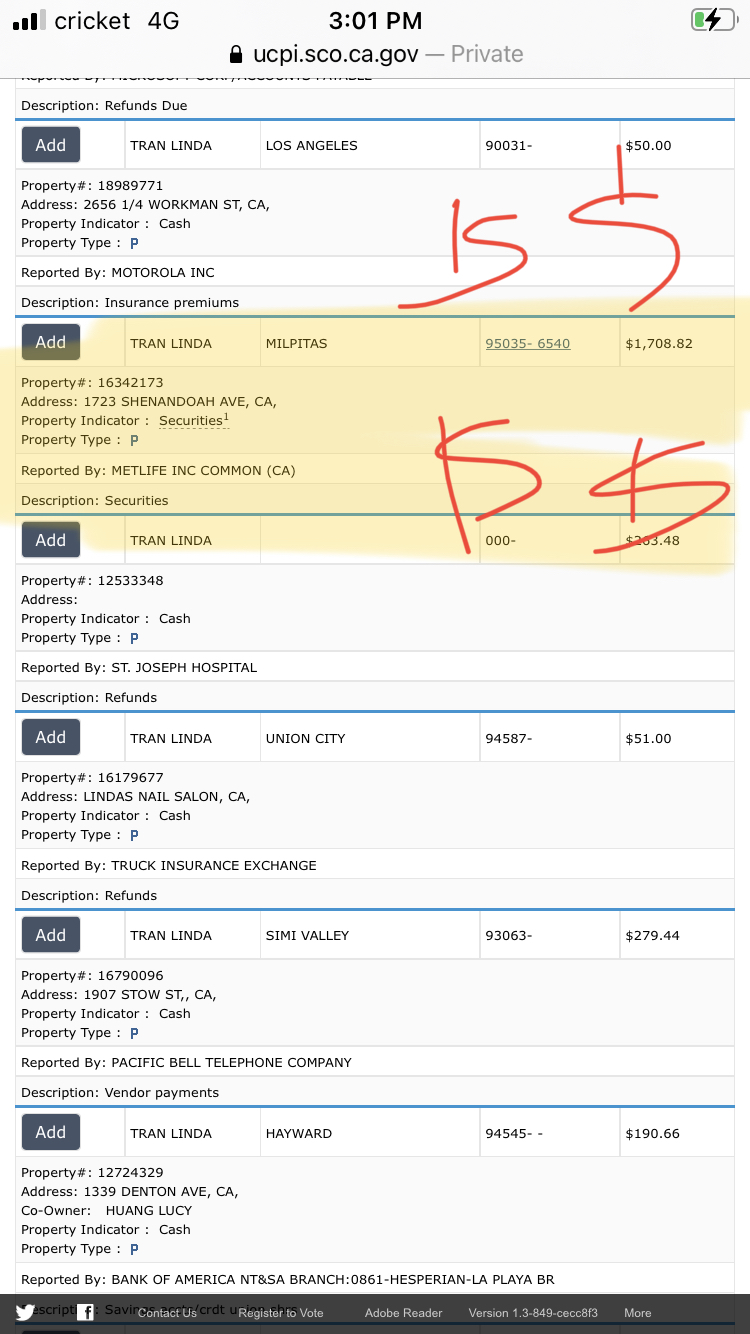Select 'Address: 1907 STOW ST,, CA,'

(x=119, y=994)
